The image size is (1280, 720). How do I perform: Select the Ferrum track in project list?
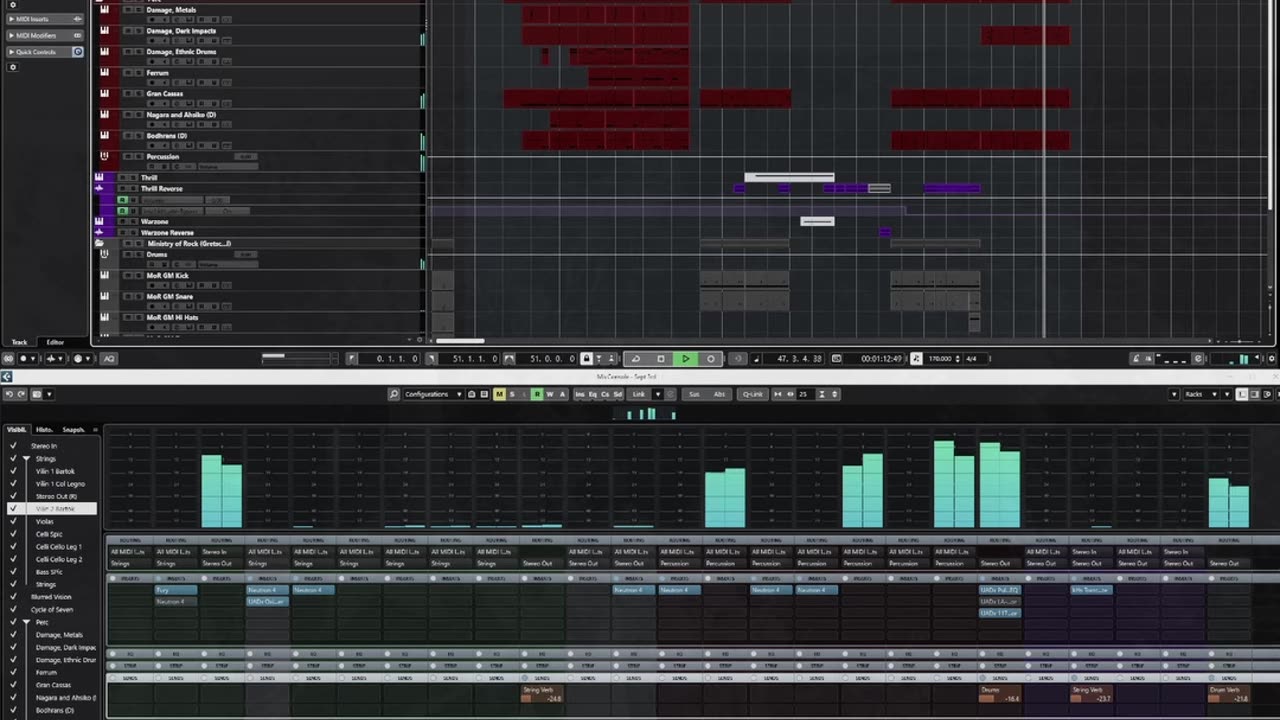coord(158,73)
